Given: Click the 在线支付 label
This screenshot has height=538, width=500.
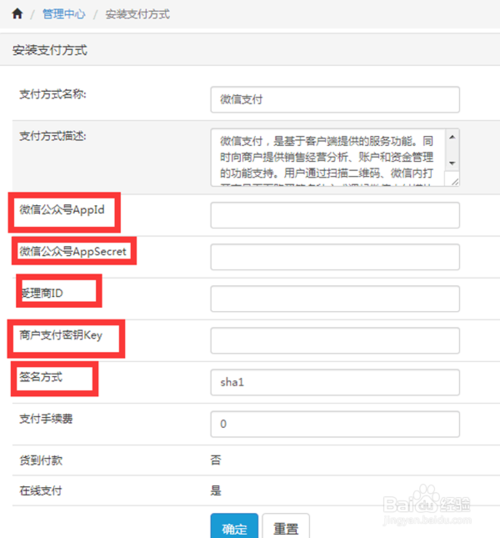Looking at the screenshot, I should point(41,491).
